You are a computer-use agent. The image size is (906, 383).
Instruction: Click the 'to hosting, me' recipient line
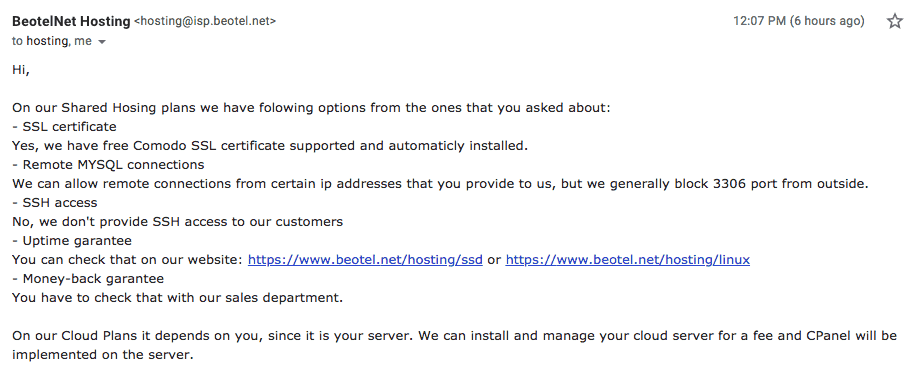click(51, 42)
